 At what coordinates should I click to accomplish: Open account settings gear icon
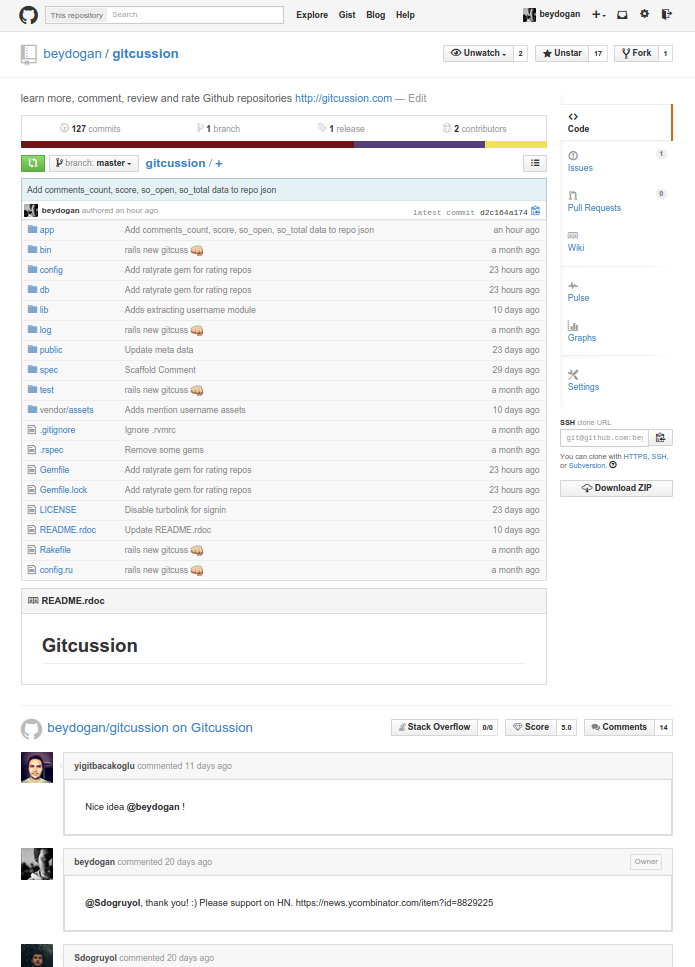tap(644, 14)
